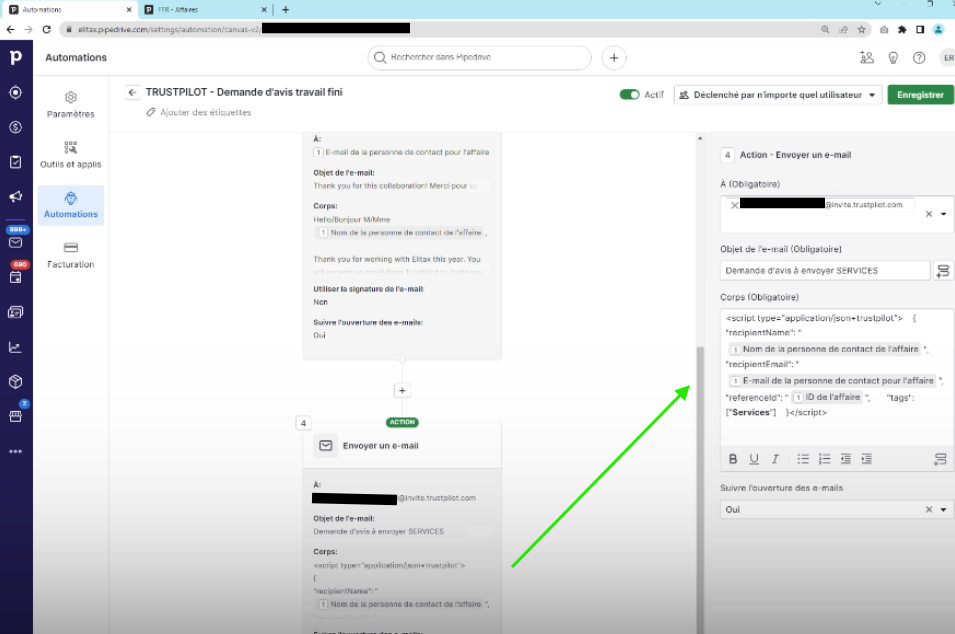Image resolution: width=955 pixels, height=634 pixels.
Task: Click the quick add plus button
Action: [x=614, y=58]
